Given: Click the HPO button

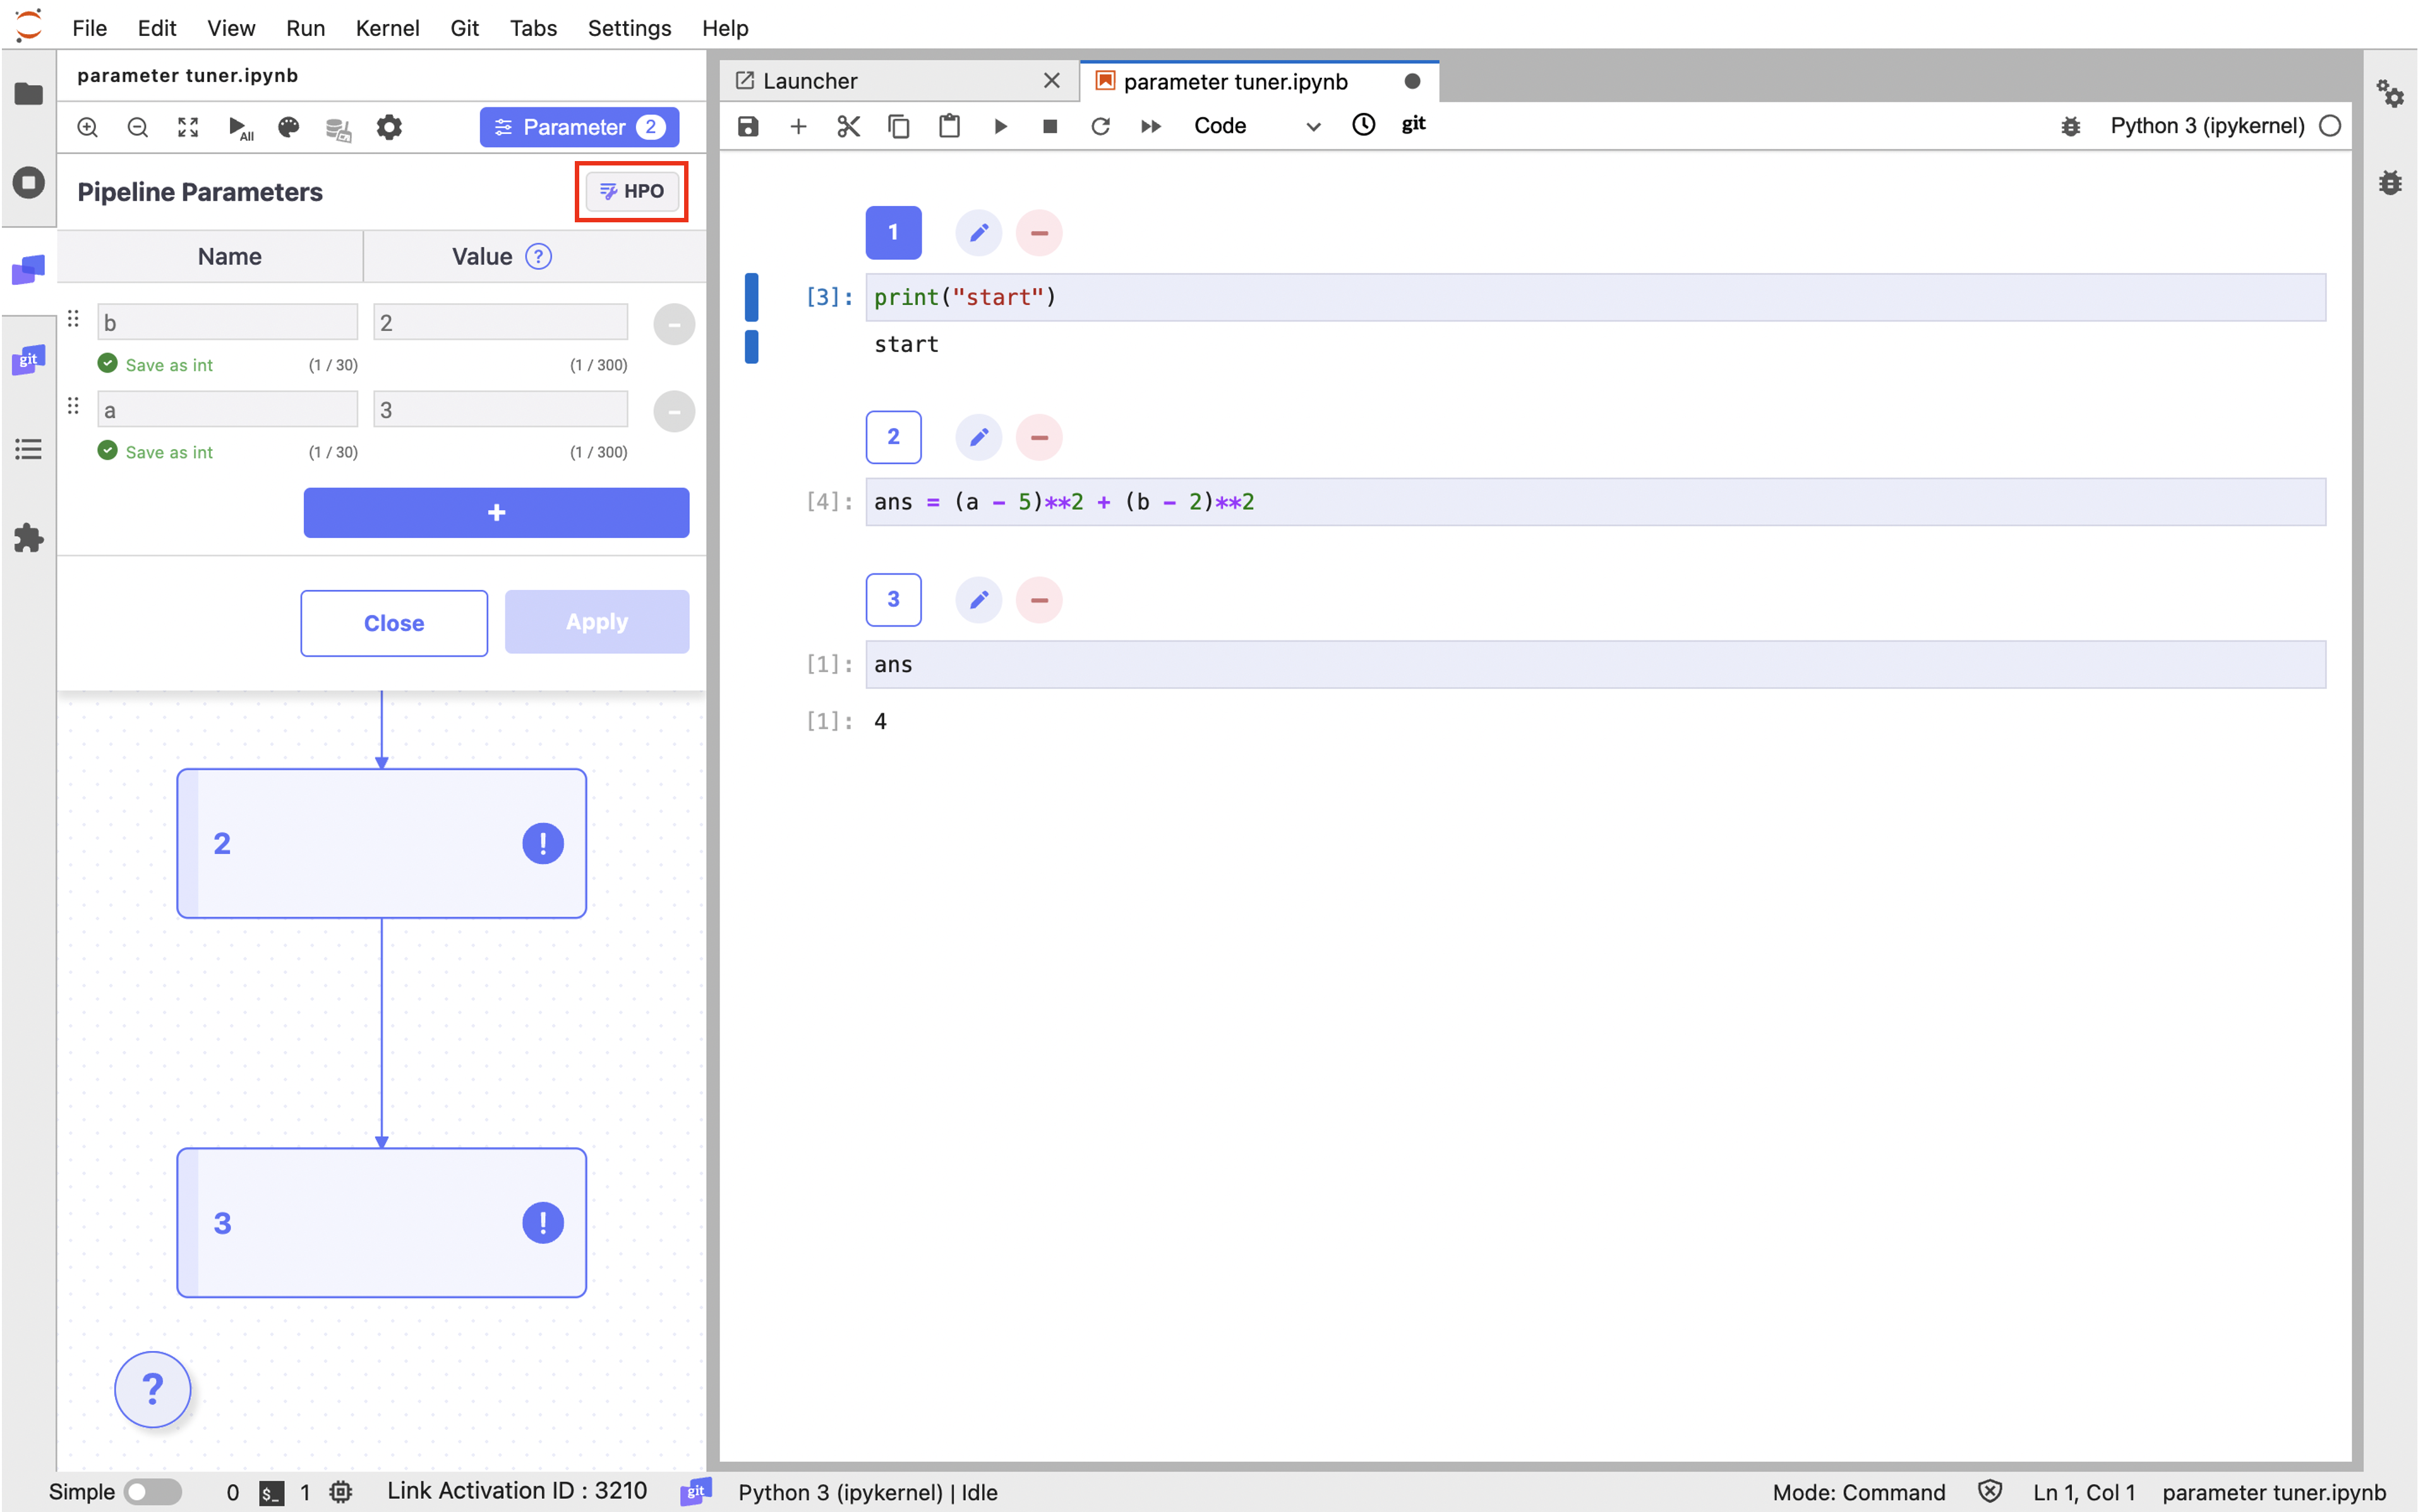Looking at the screenshot, I should (x=631, y=191).
